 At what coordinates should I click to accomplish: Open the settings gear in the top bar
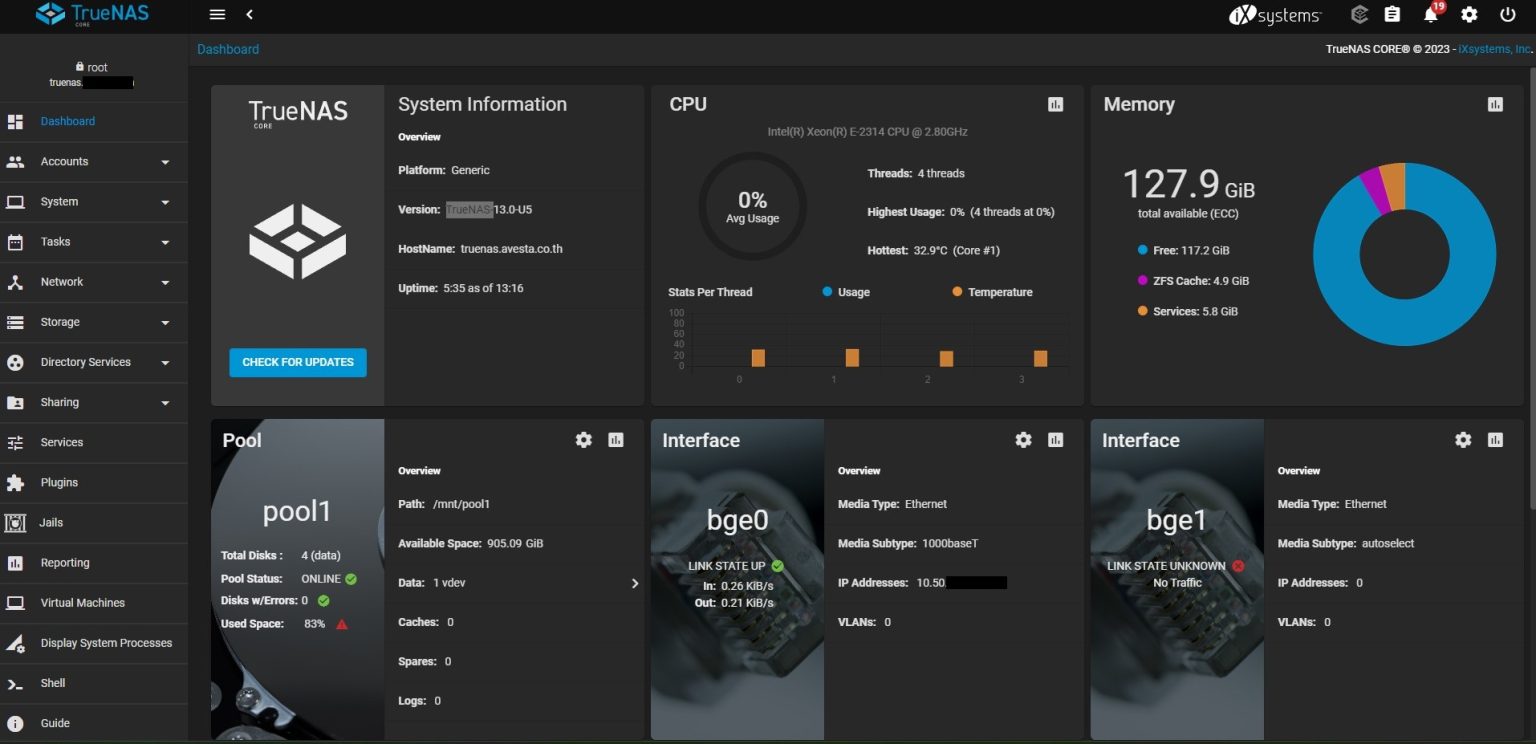tap(1469, 15)
